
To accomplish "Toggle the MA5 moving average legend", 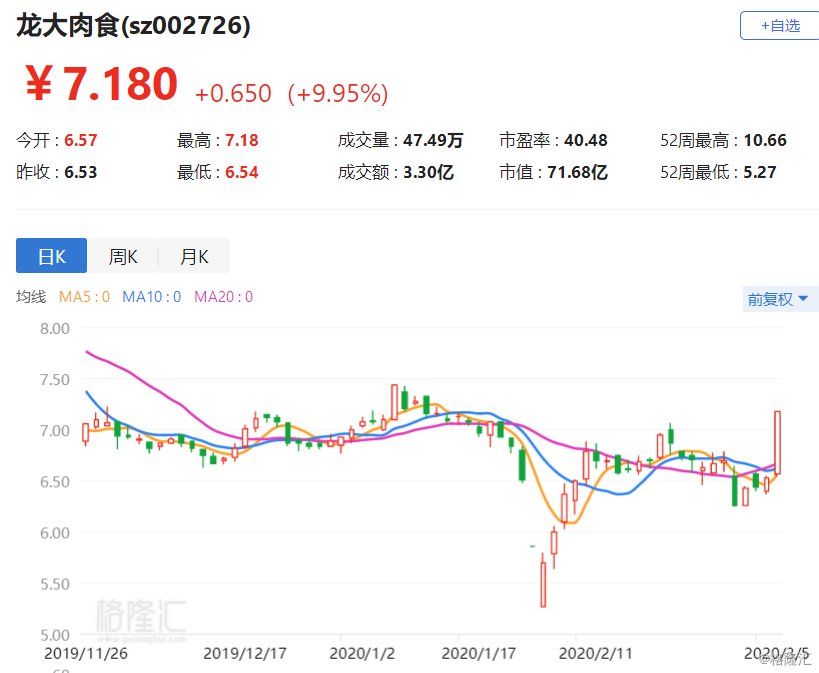I will pyautogui.click(x=84, y=297).
